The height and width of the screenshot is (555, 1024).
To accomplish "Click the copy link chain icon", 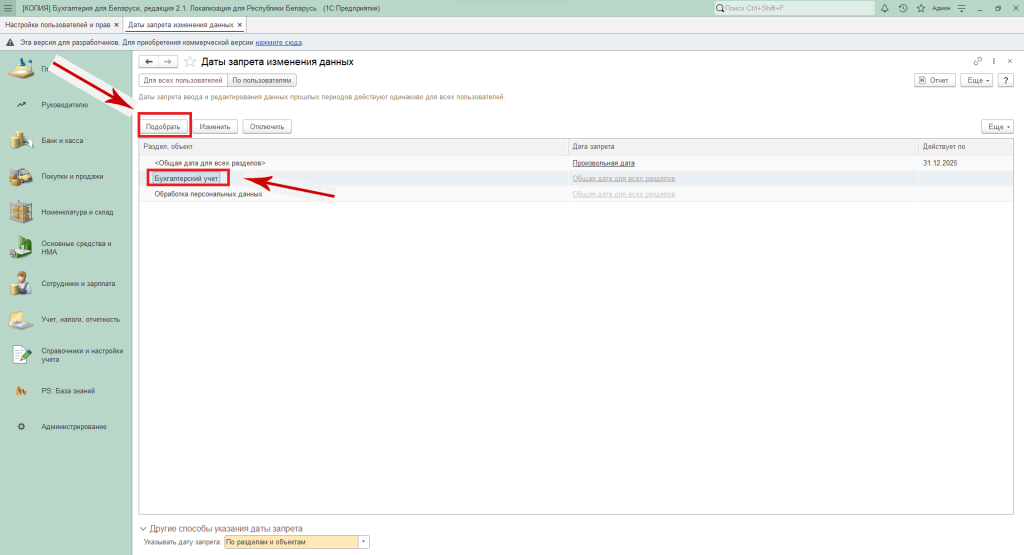I will 978,62.
